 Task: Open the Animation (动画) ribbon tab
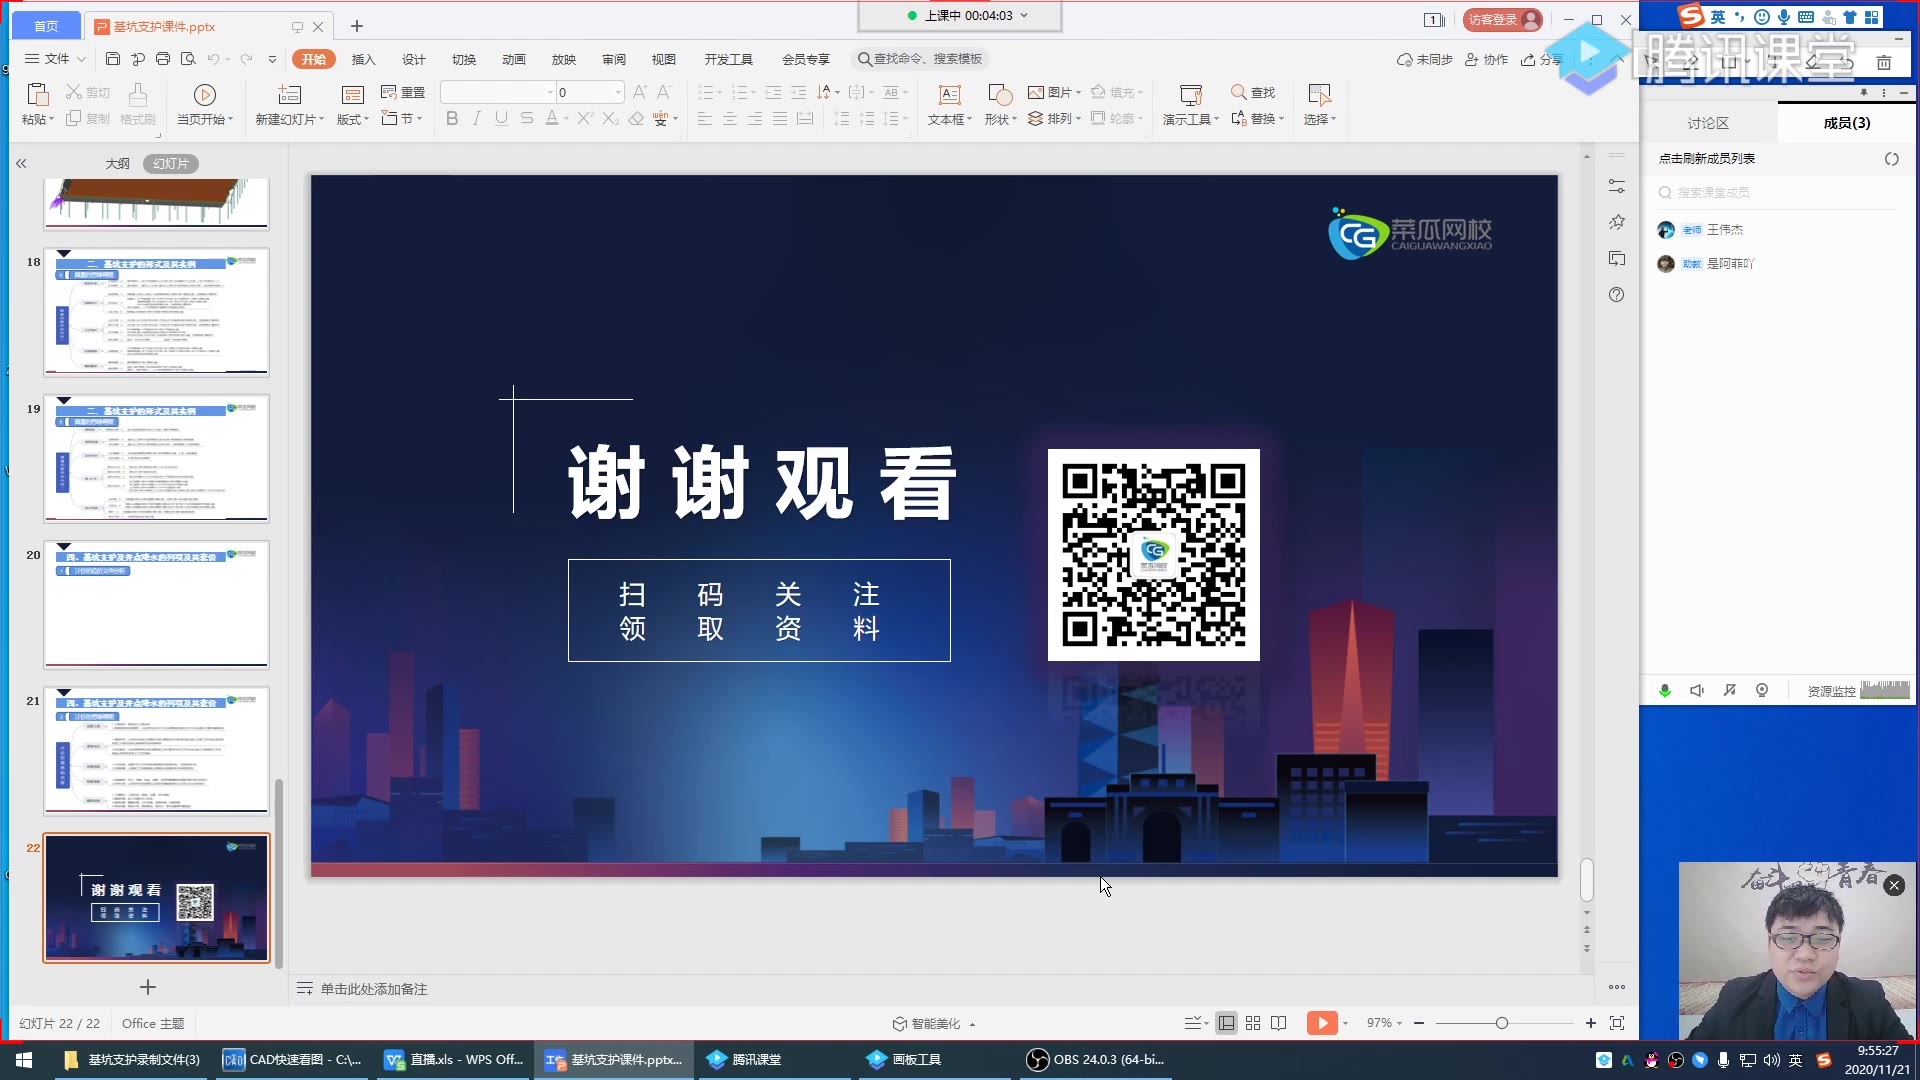(x=513, y=59)
